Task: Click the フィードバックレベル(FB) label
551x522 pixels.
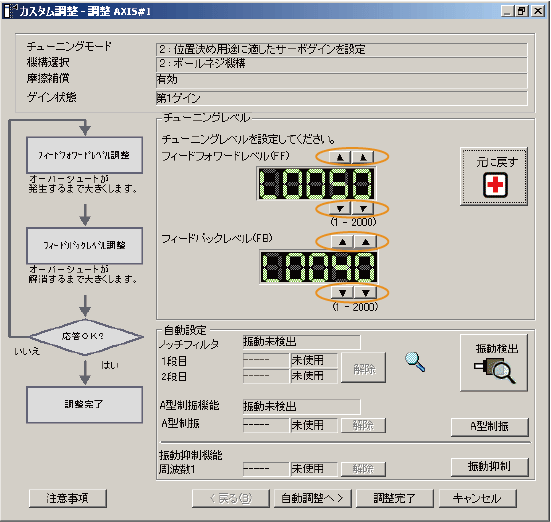Action: click(217, 239)
